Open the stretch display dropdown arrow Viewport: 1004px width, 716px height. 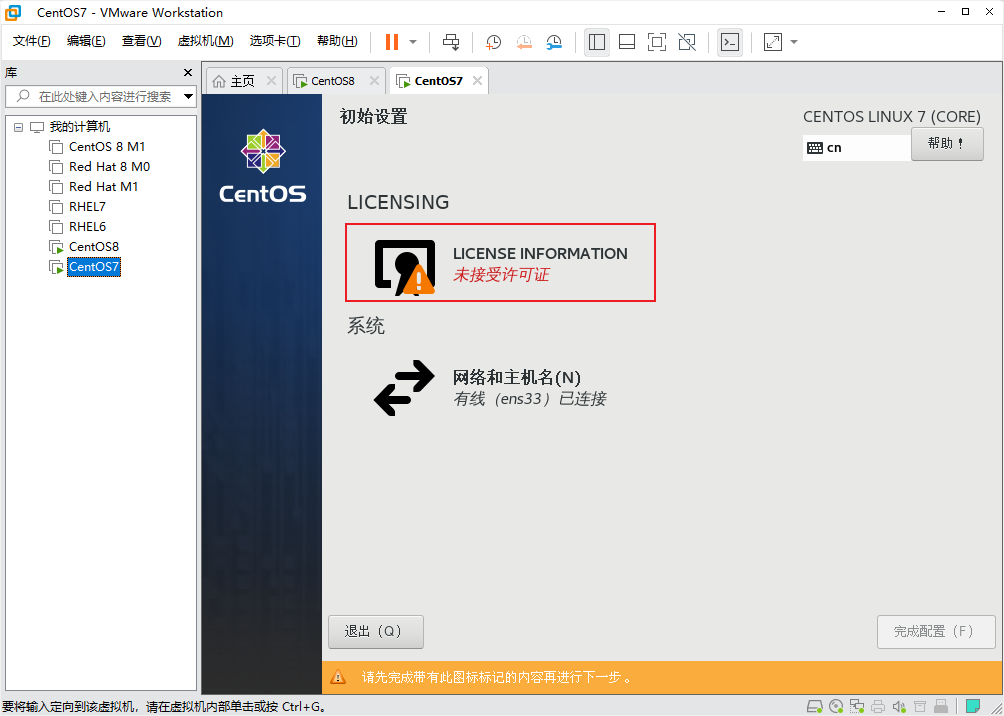pos(794,42)
